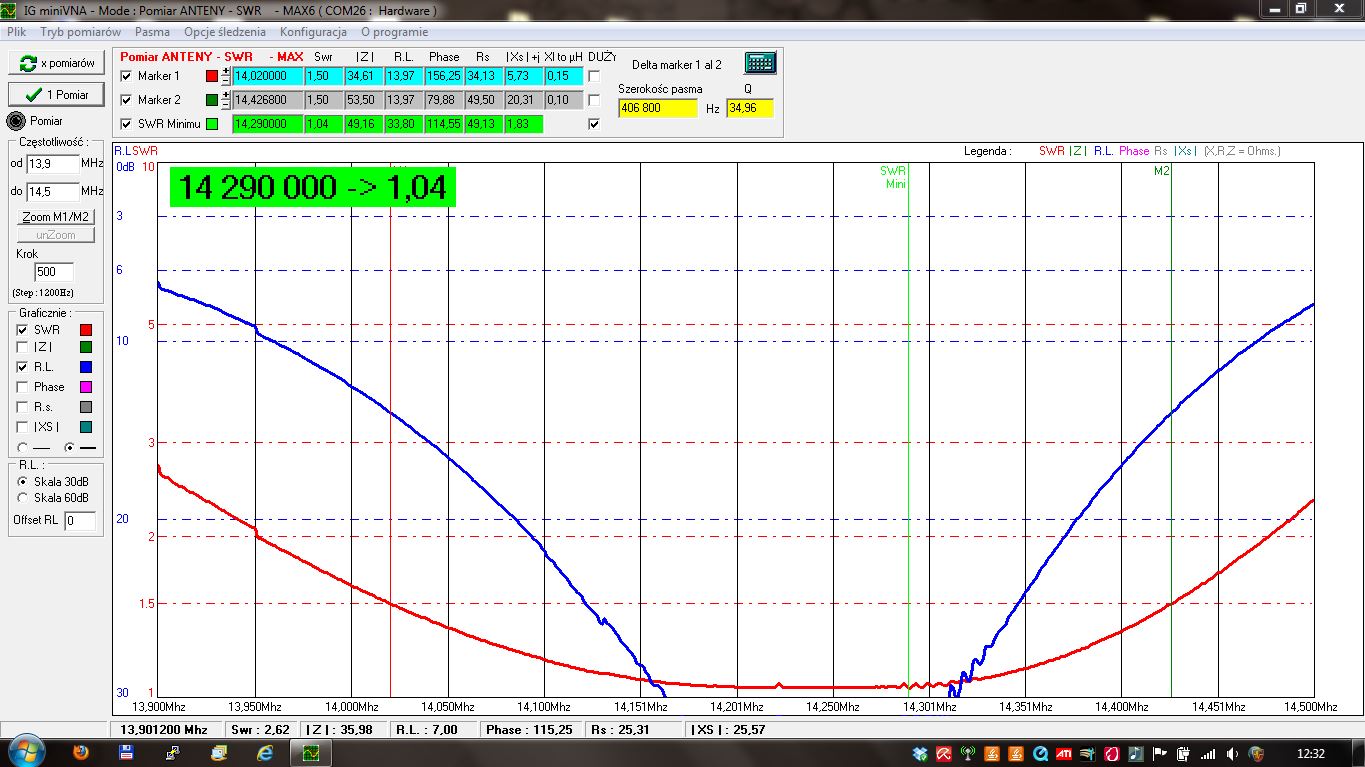Click the miniVNA taskbar icon
This screenshot has height=767, width=1365.
312,752
